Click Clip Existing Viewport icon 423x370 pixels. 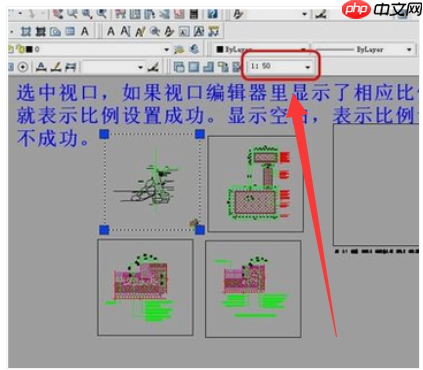coord(236,67)
